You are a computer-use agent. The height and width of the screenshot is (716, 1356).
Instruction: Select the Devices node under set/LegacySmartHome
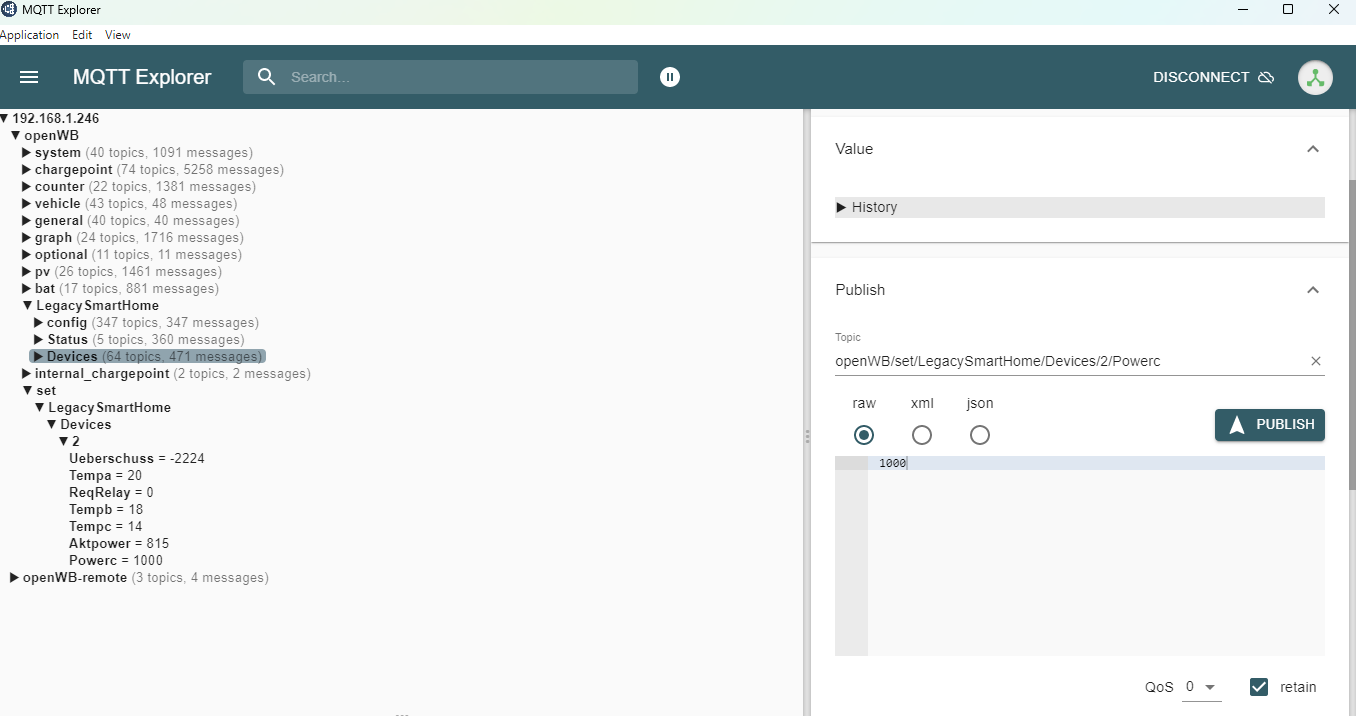86,425
